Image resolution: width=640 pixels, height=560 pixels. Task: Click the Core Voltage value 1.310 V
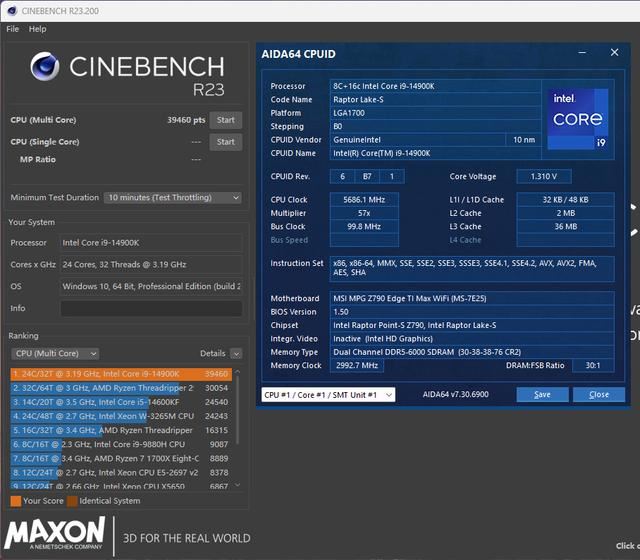[x=544, y=176]
